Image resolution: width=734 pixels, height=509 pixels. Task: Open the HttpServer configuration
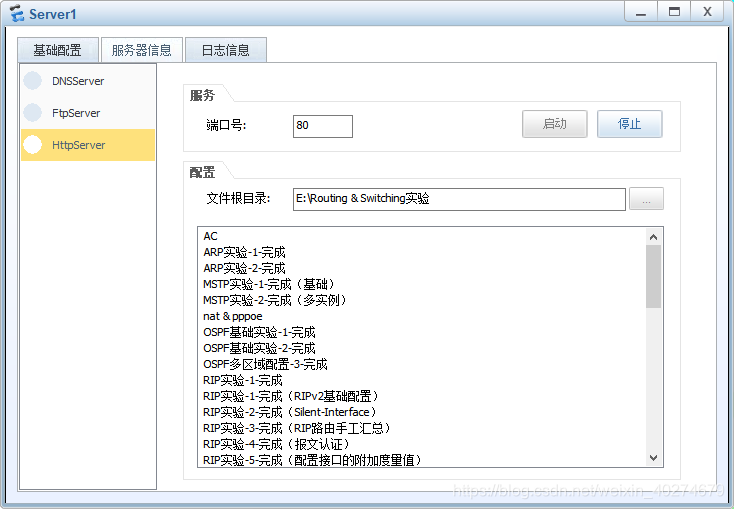pos(88,145)
